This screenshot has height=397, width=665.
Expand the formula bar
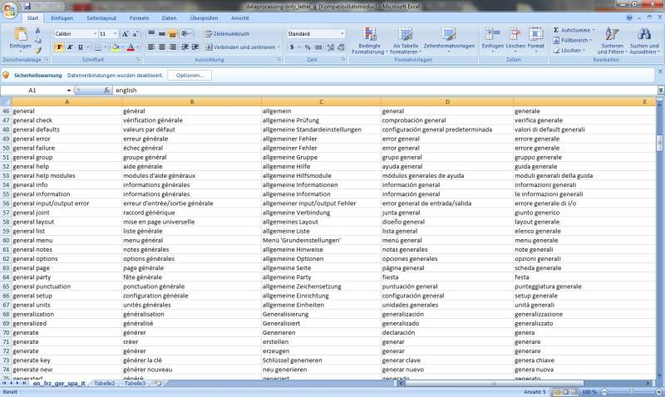tap(660, 90)
